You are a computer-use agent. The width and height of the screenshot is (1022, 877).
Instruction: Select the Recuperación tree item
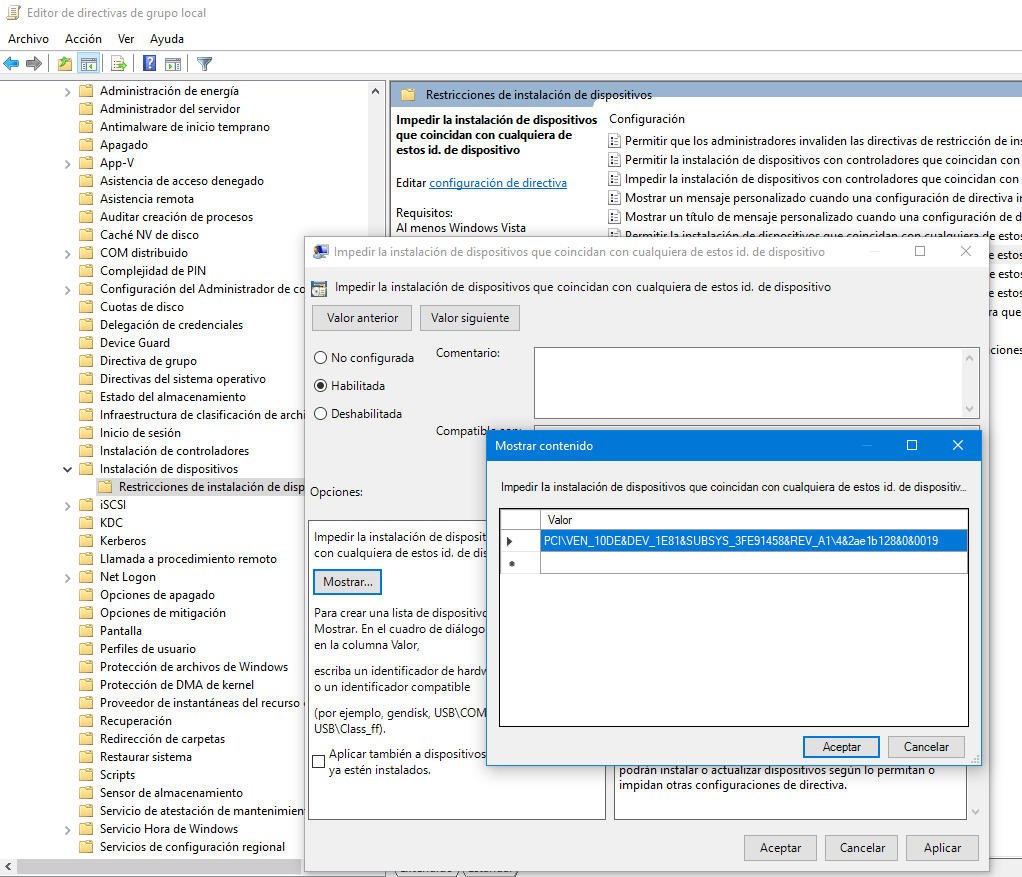pyautogui.click(x=136, y=721)
